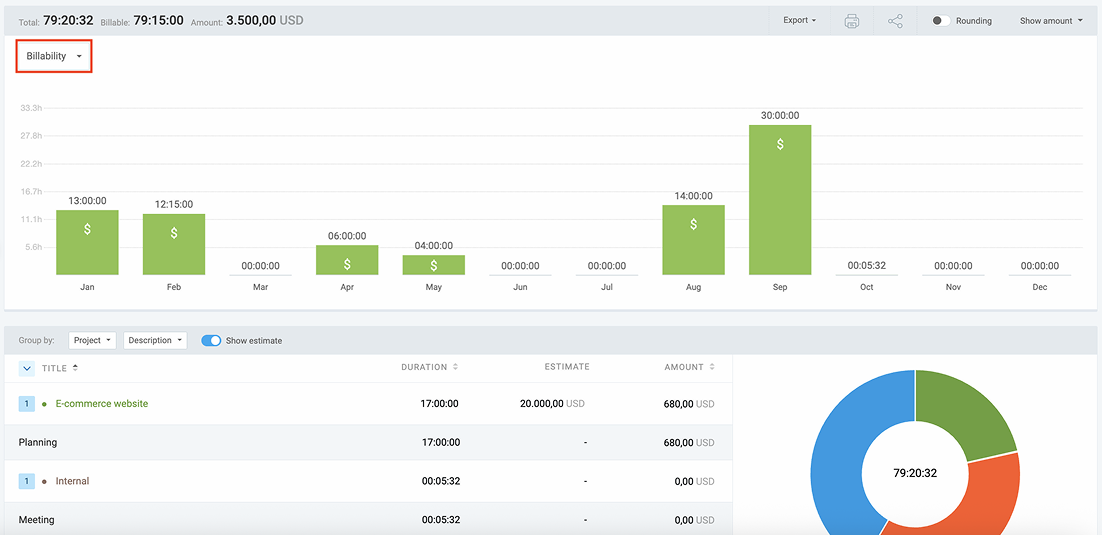Click the share report icon
This screenshot has height=535, width=1102.
tap(895, 21)
